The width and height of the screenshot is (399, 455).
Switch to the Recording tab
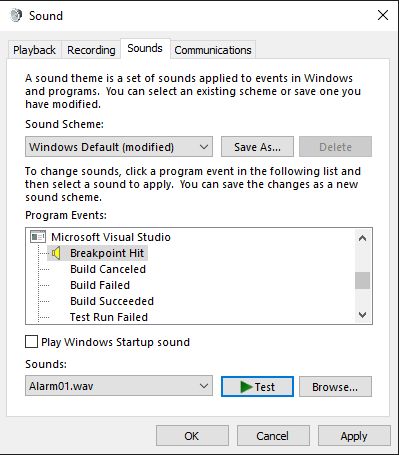pos(91,50)
